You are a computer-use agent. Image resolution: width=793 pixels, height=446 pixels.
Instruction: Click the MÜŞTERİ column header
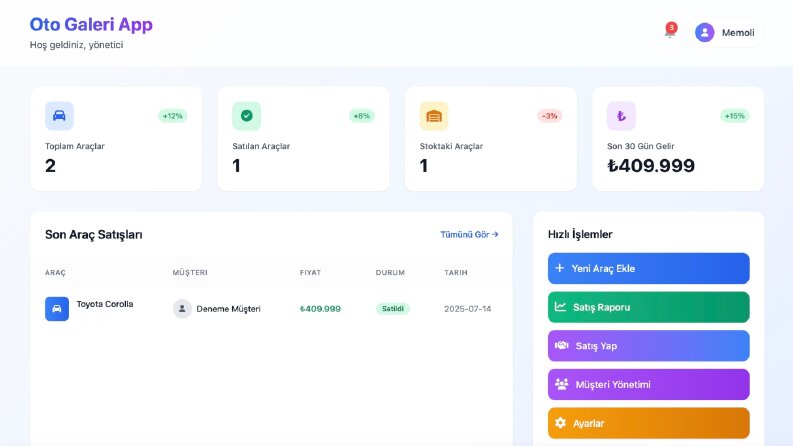(x=190, y=273)
